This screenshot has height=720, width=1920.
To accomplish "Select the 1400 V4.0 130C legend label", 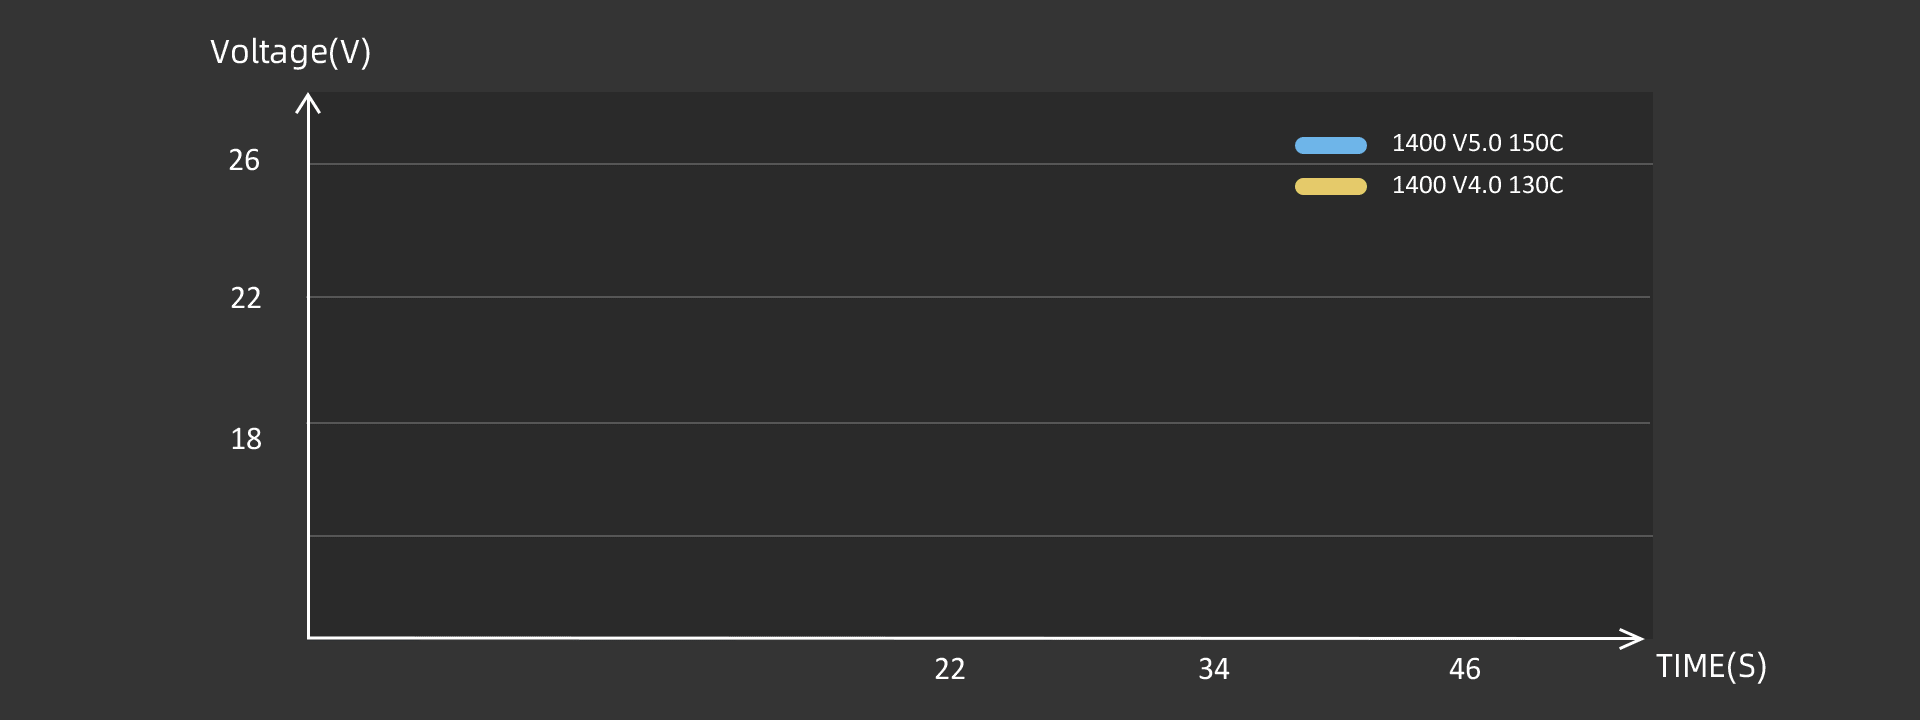I will pyautogui.click(x=1477, y=185).
